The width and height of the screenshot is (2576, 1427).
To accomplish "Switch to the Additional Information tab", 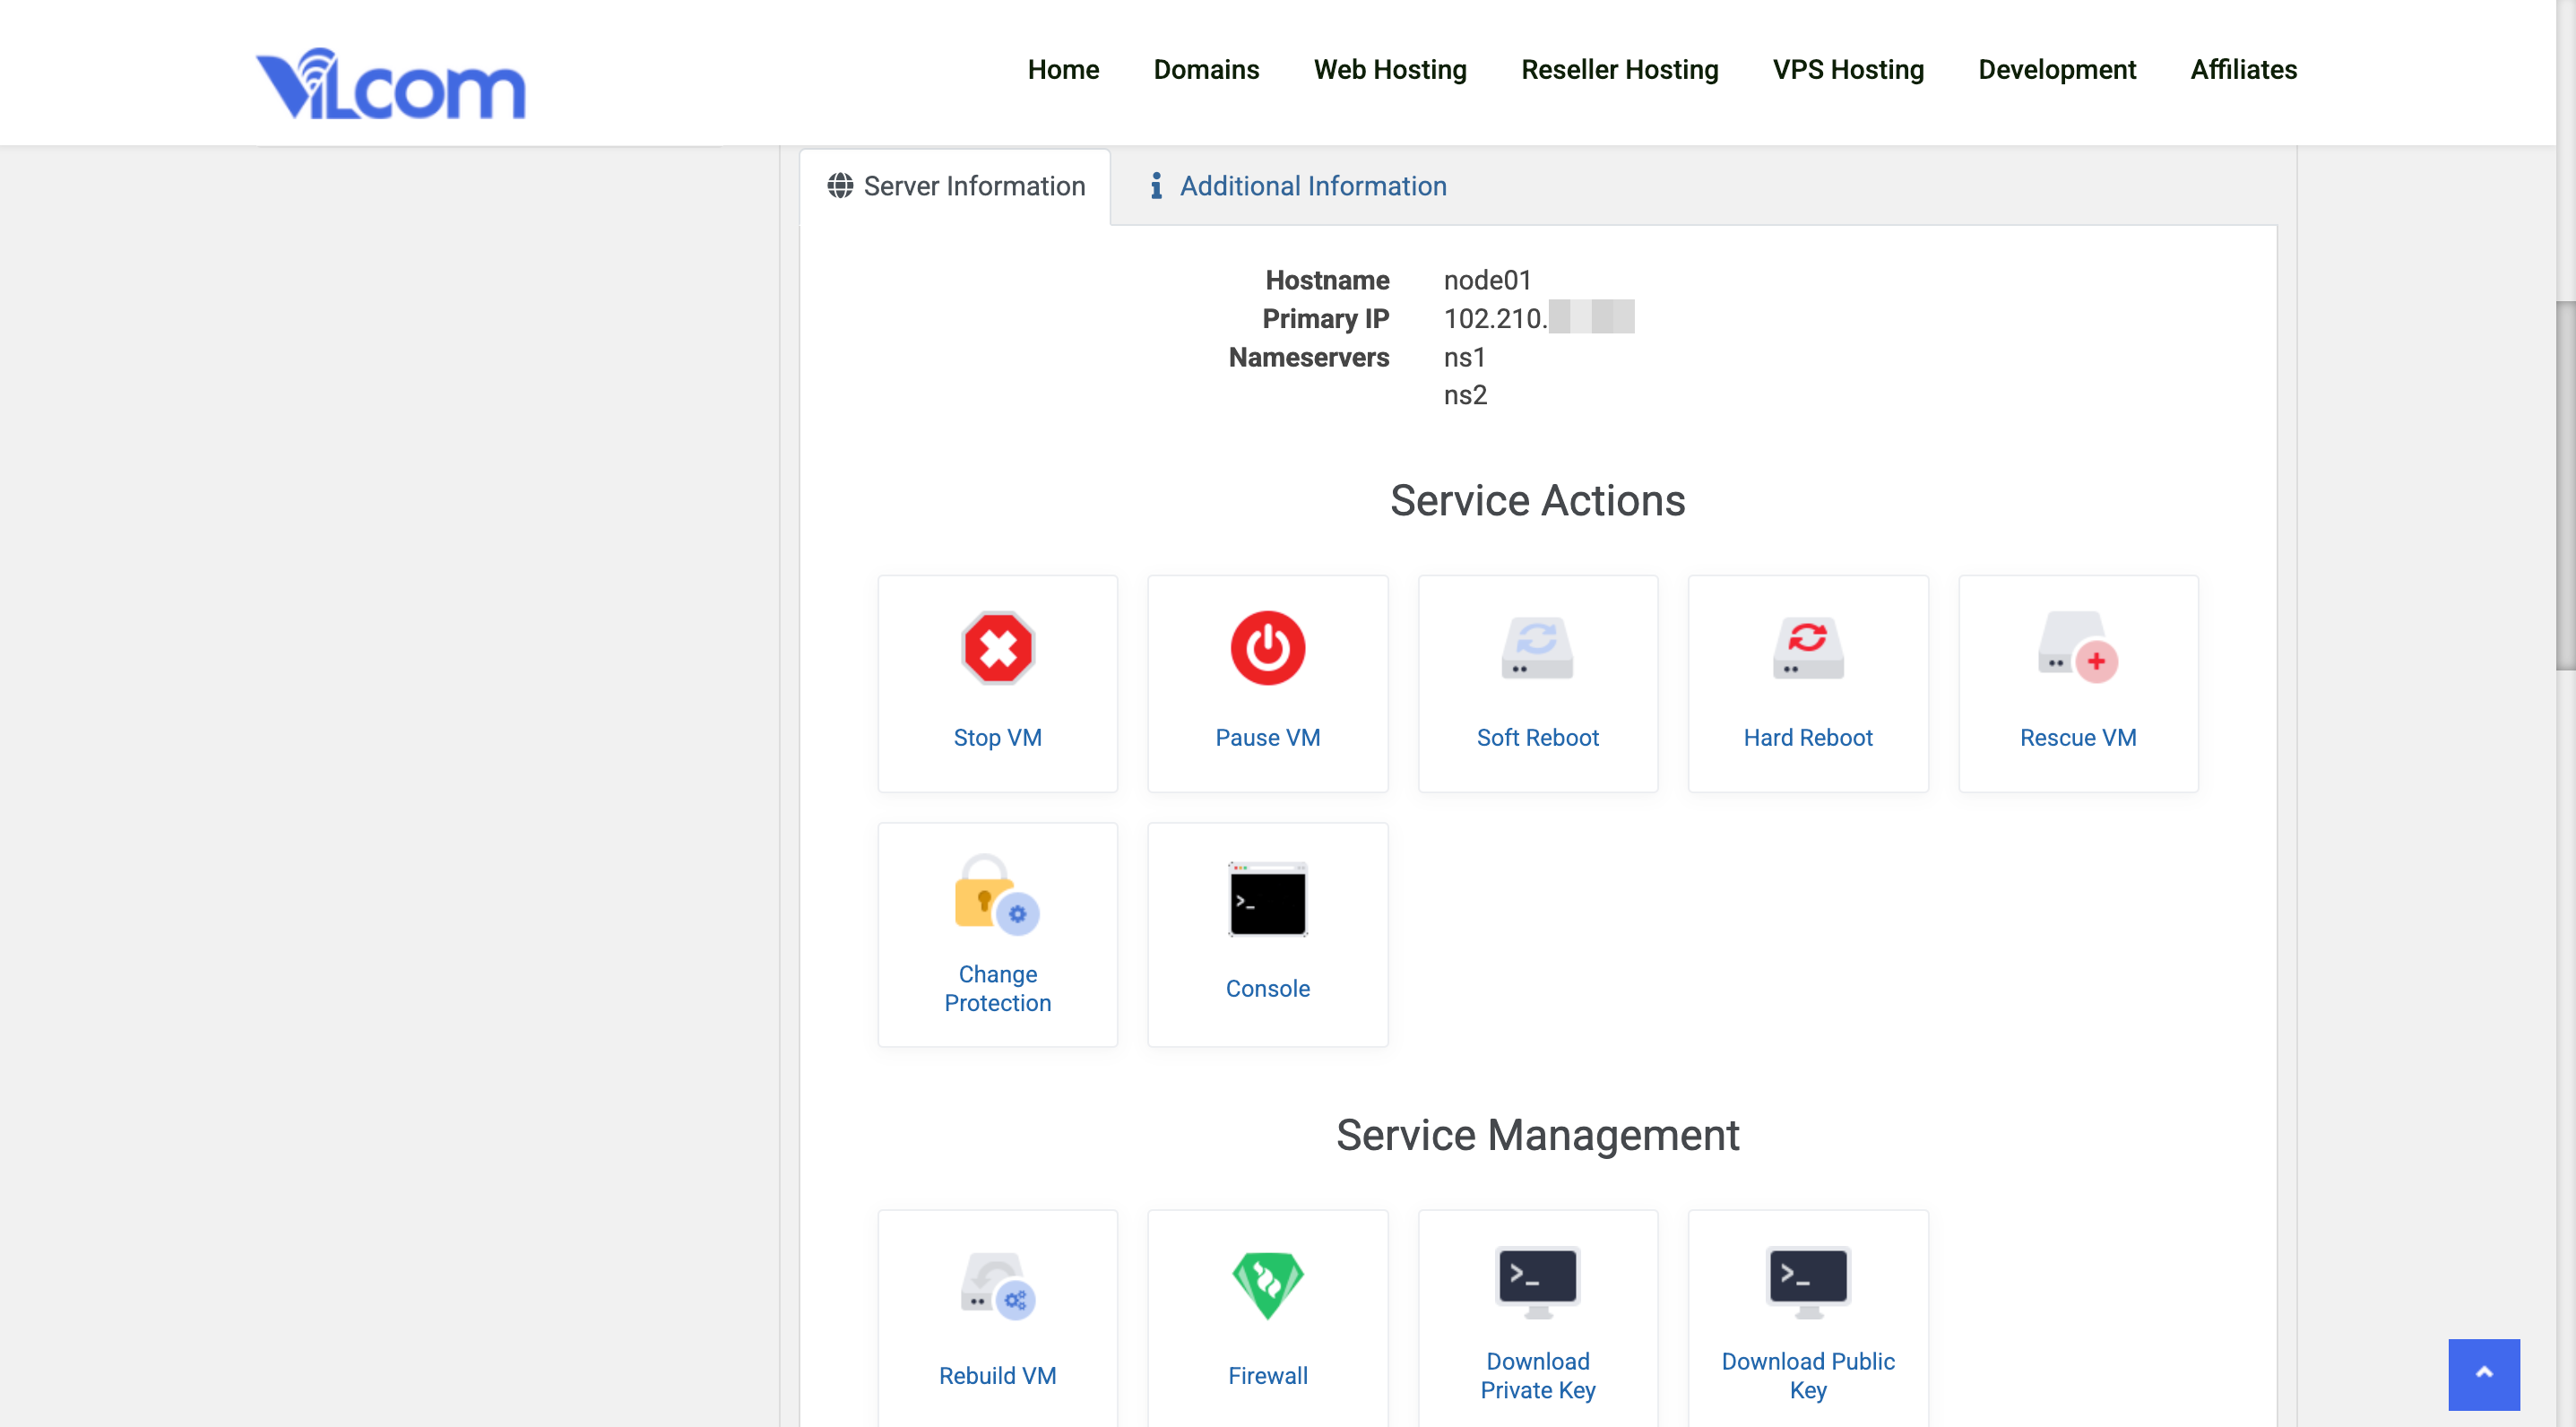I will pyautogui.click(x=1296, y=186).
